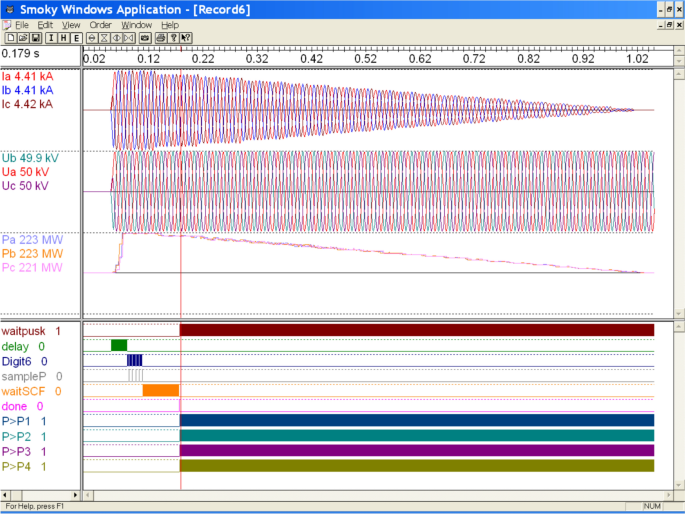This screenshot has width=685, height=514.
Task: Click scroll-up arrow of analog panel scrollbar
Action: (x=678, y=74)
